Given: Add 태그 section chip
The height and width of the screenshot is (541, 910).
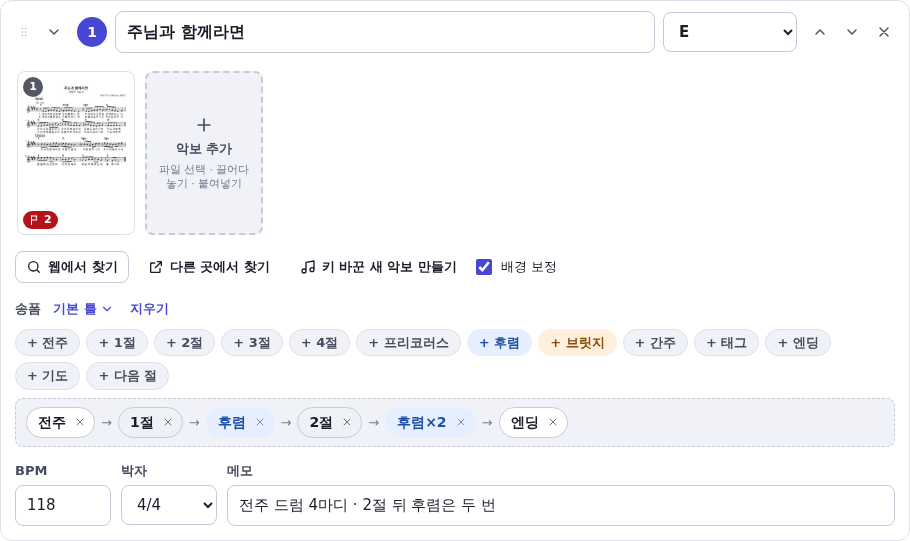Looking at the screenshot, I should point(726,342).
